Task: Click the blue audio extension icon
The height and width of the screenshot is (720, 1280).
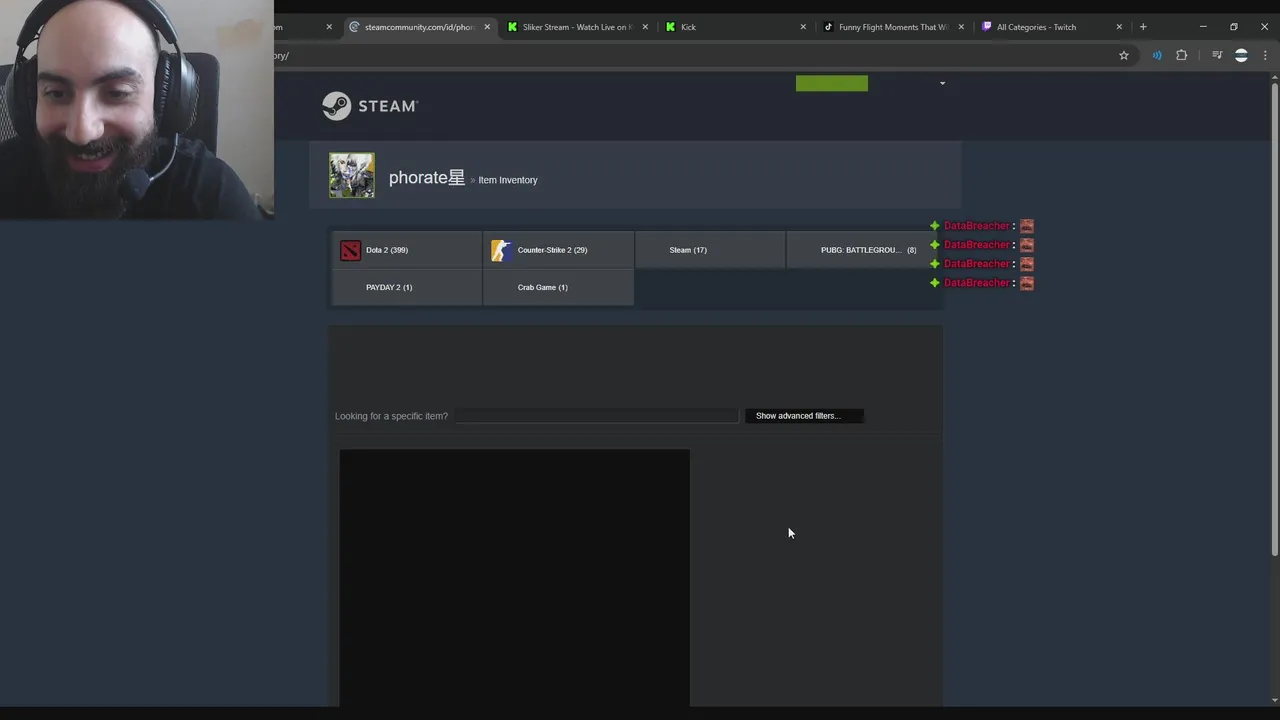Action: 1157,56
